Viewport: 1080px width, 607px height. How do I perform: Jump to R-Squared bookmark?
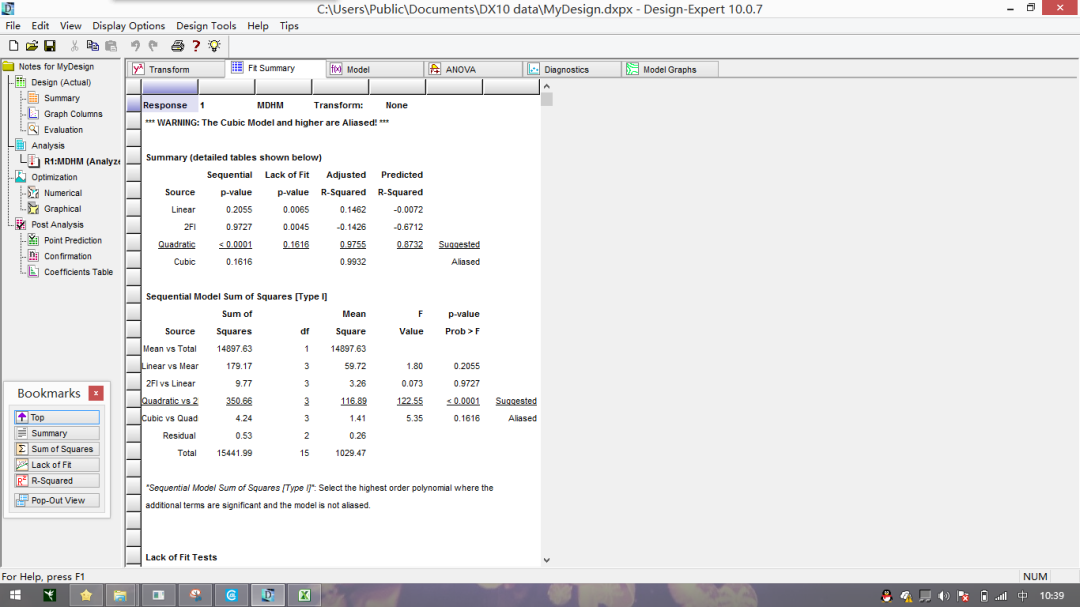(56, 480)
